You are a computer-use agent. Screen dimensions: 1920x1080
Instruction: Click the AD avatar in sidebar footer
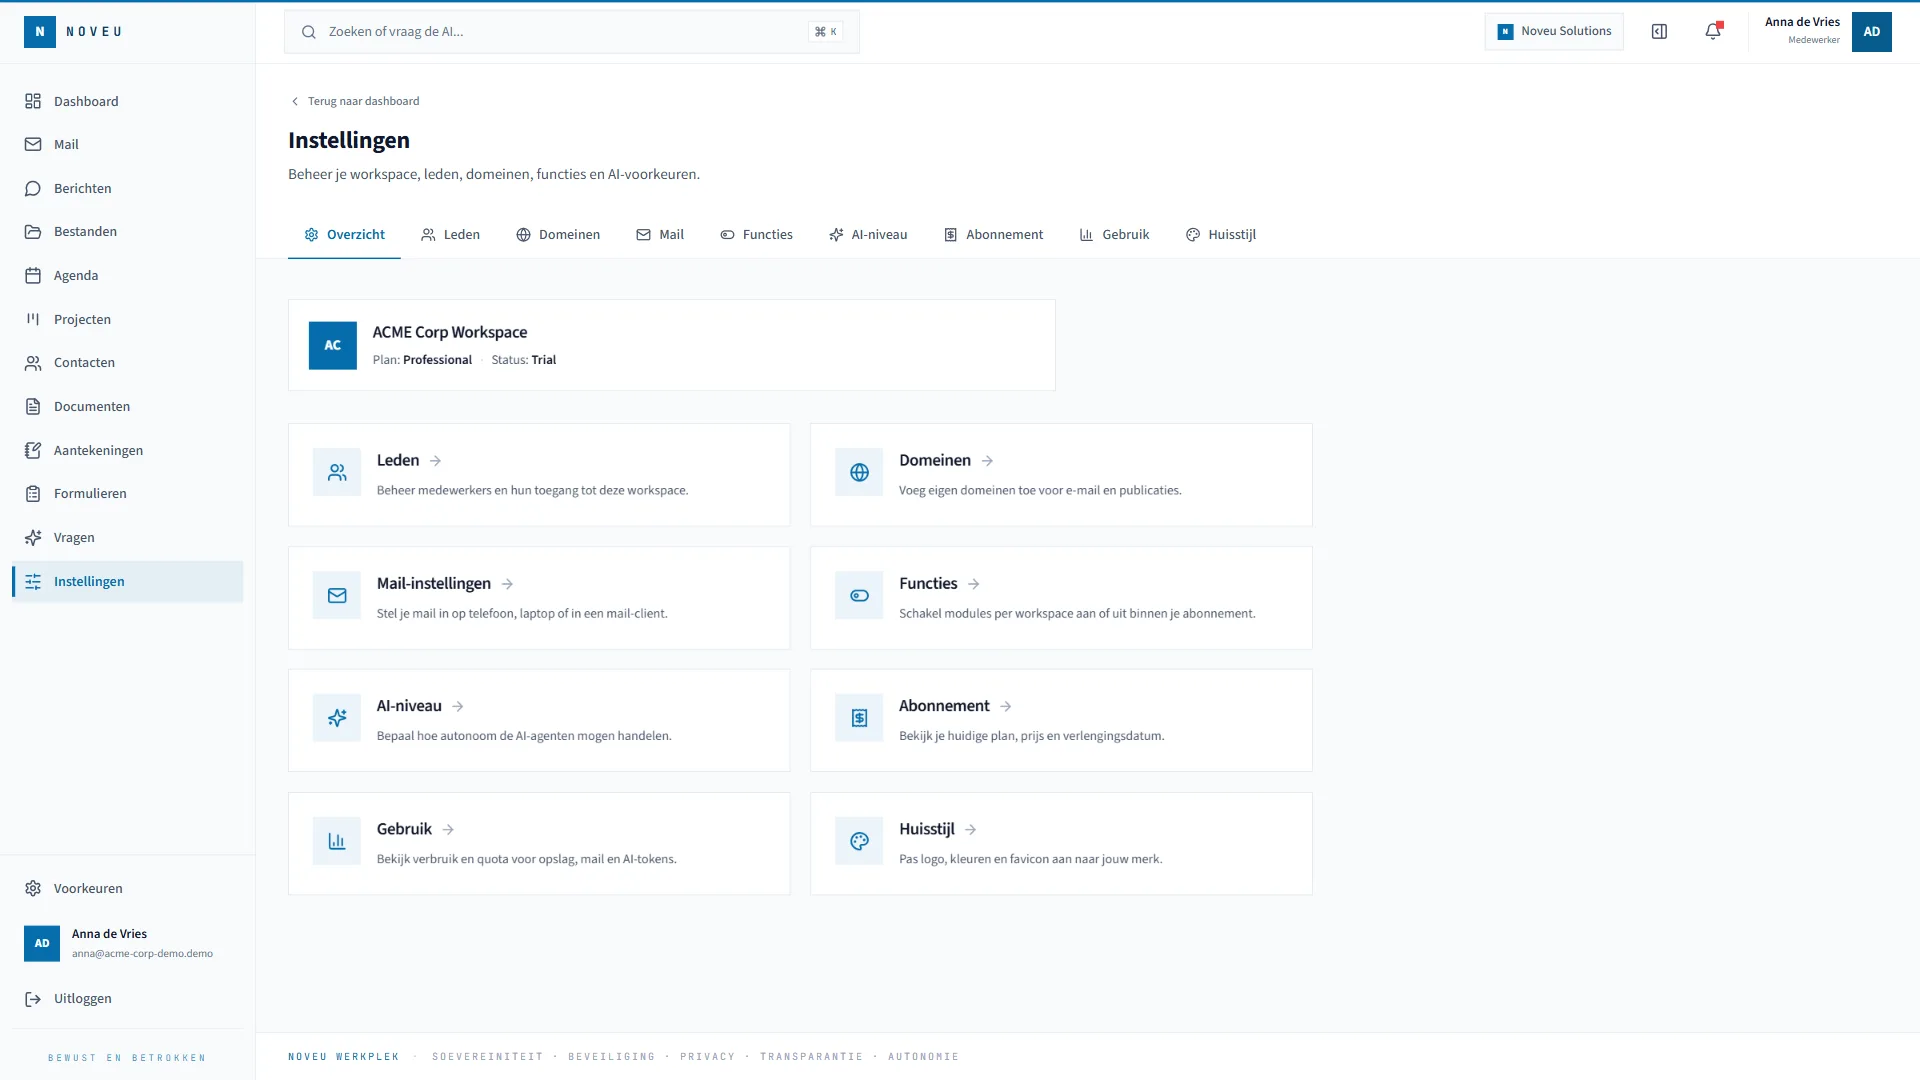point(42,943)
